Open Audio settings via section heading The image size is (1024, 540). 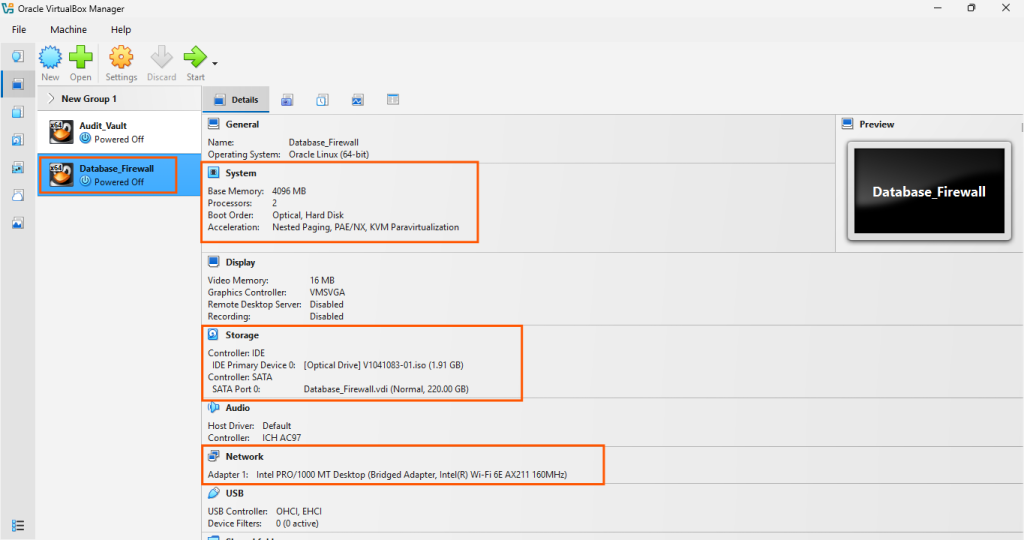[x=238, y=407]
